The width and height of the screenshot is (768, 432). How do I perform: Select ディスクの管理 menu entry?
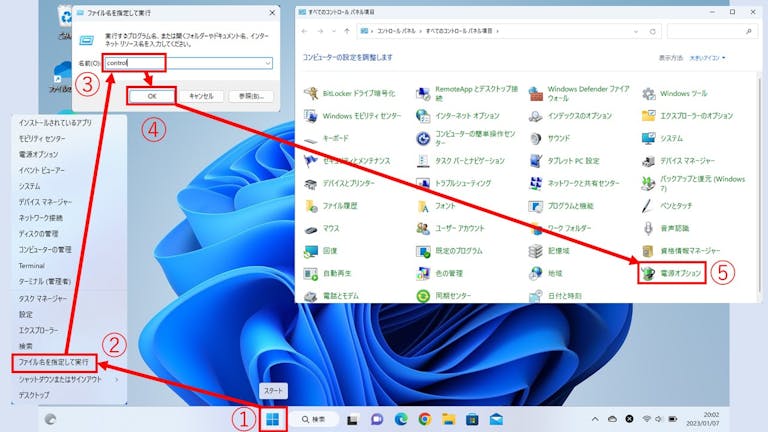click(x=38, y=234)
